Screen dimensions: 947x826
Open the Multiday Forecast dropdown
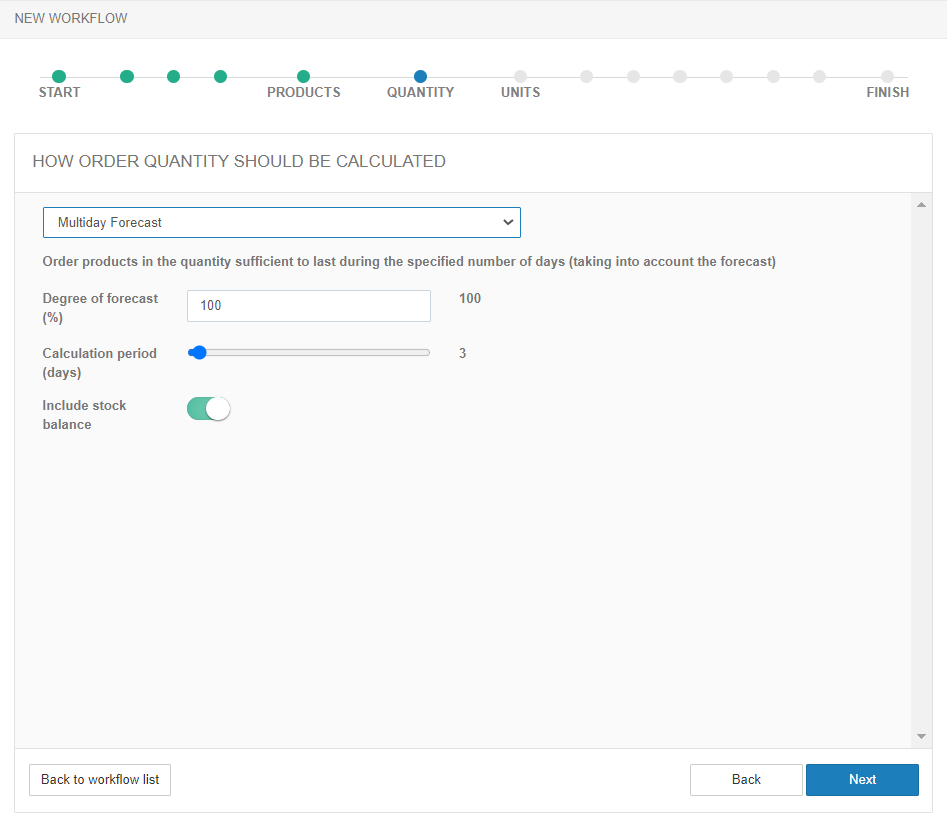tap(281, 222)
